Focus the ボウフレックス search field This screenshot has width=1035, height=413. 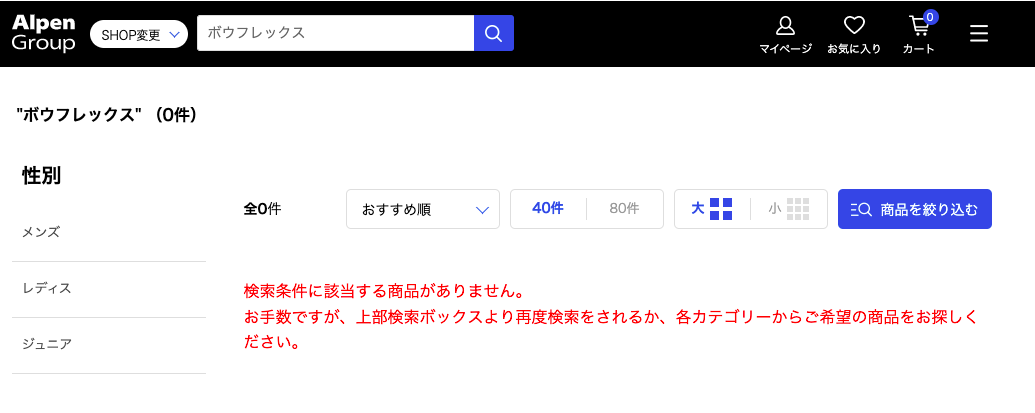click(335, 33)
